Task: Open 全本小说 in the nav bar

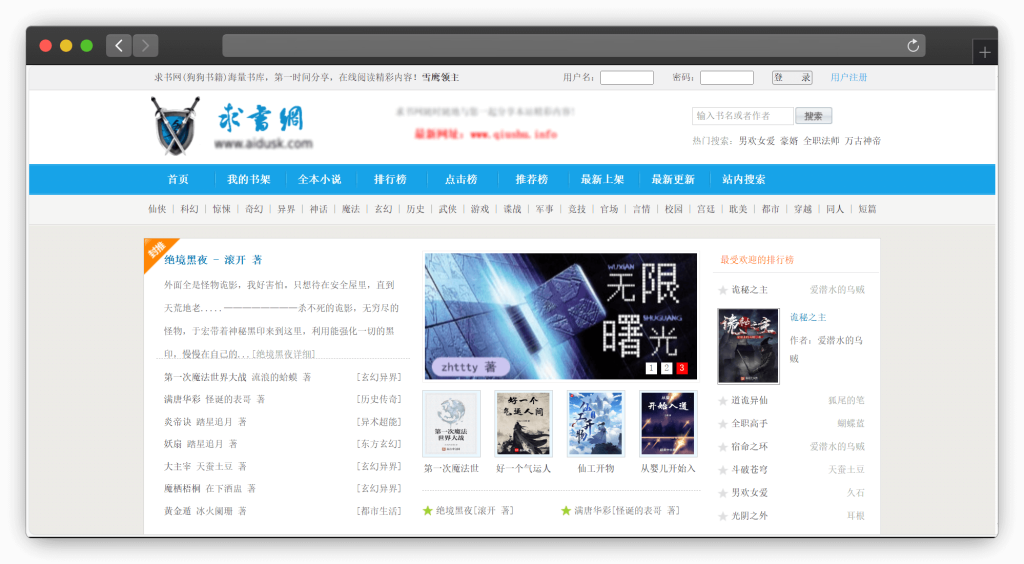Action: 319,180
